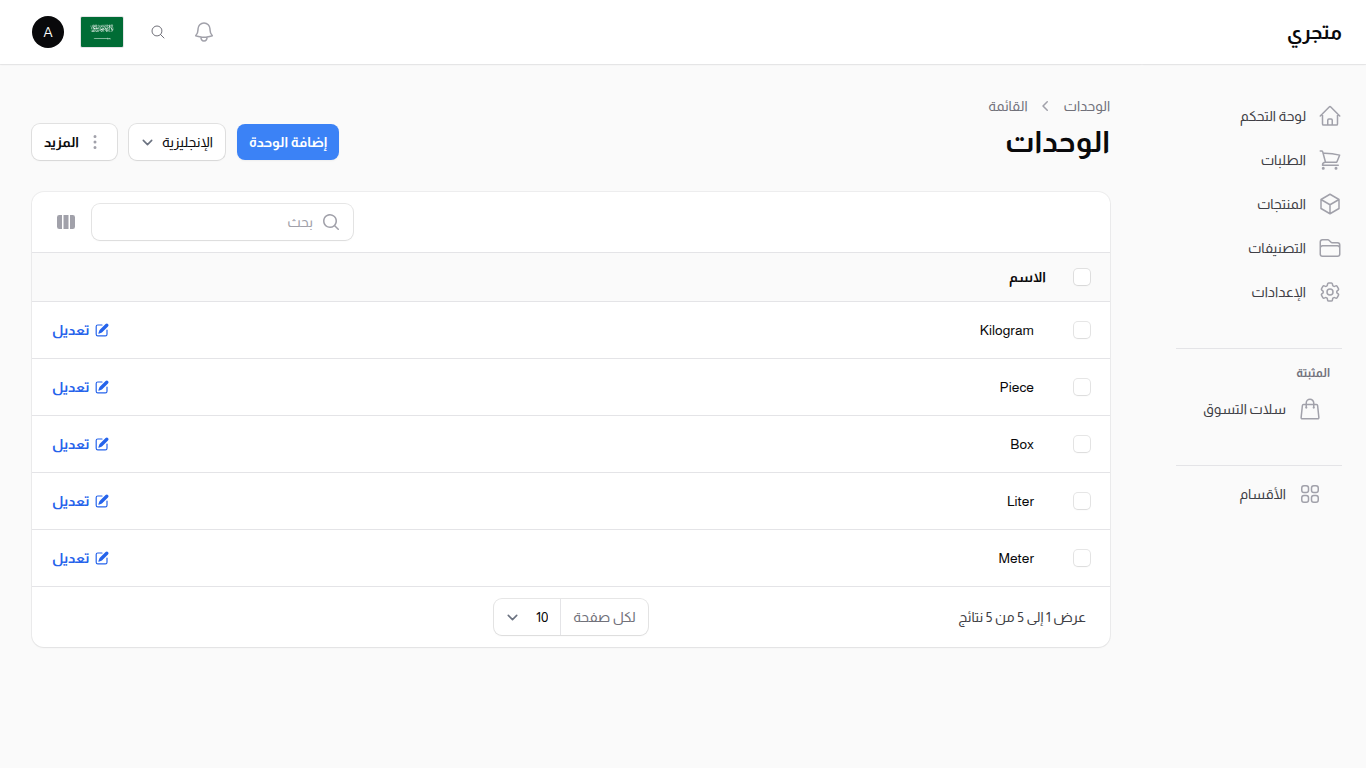Check the Kilogram row checkbox

[1082, 330]
